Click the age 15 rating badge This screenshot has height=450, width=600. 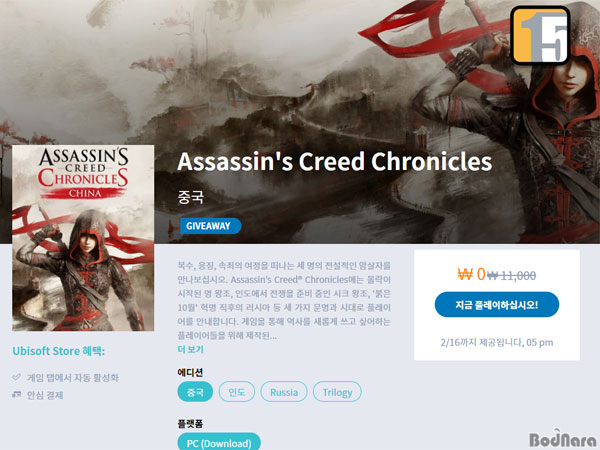tap(540, 35)
